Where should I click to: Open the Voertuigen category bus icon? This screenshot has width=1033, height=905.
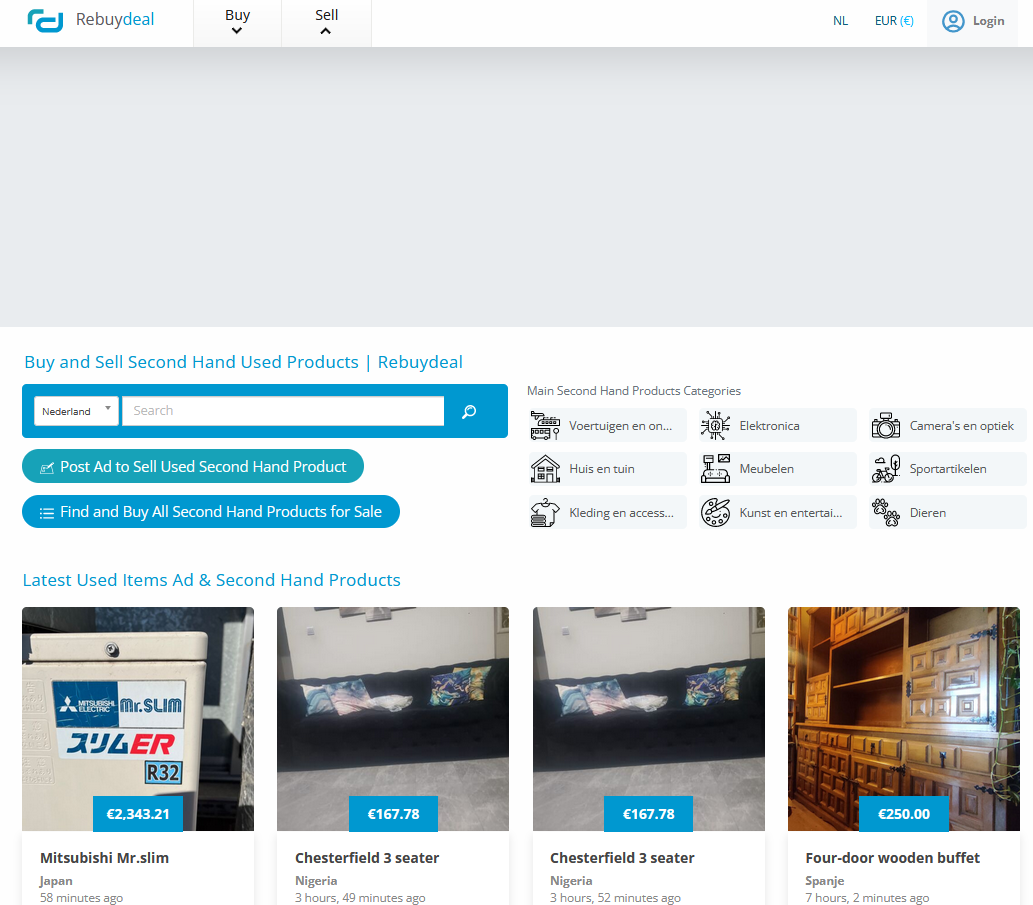545,426
